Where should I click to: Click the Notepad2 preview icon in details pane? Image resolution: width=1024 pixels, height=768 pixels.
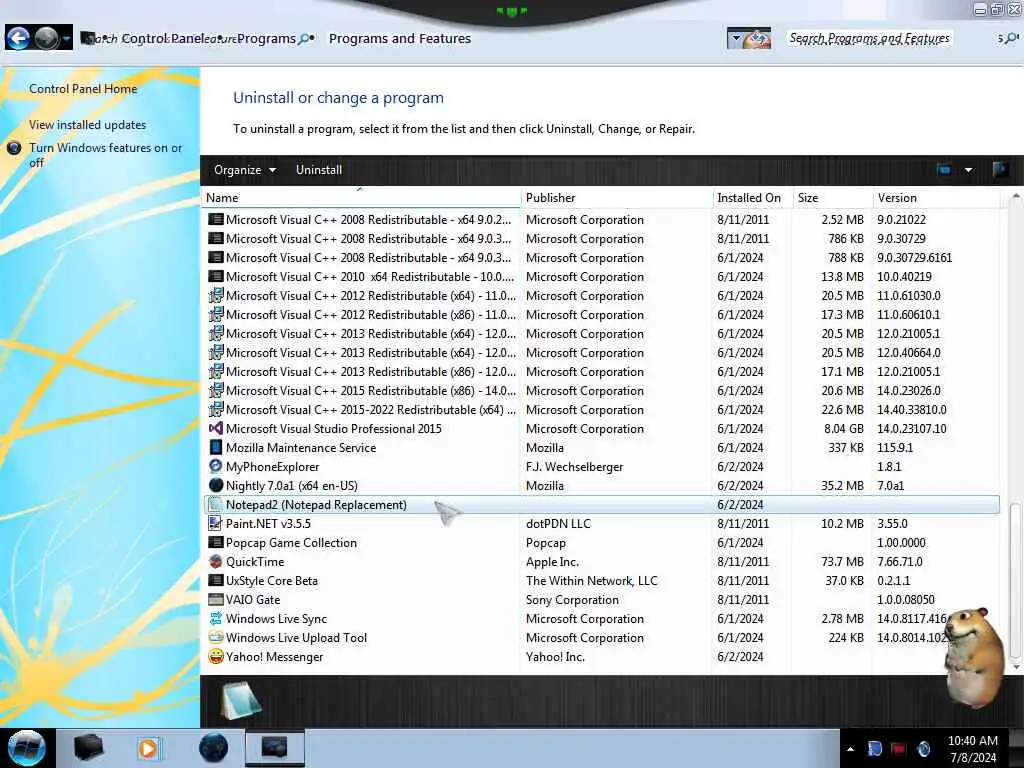[x=241, y=700]
